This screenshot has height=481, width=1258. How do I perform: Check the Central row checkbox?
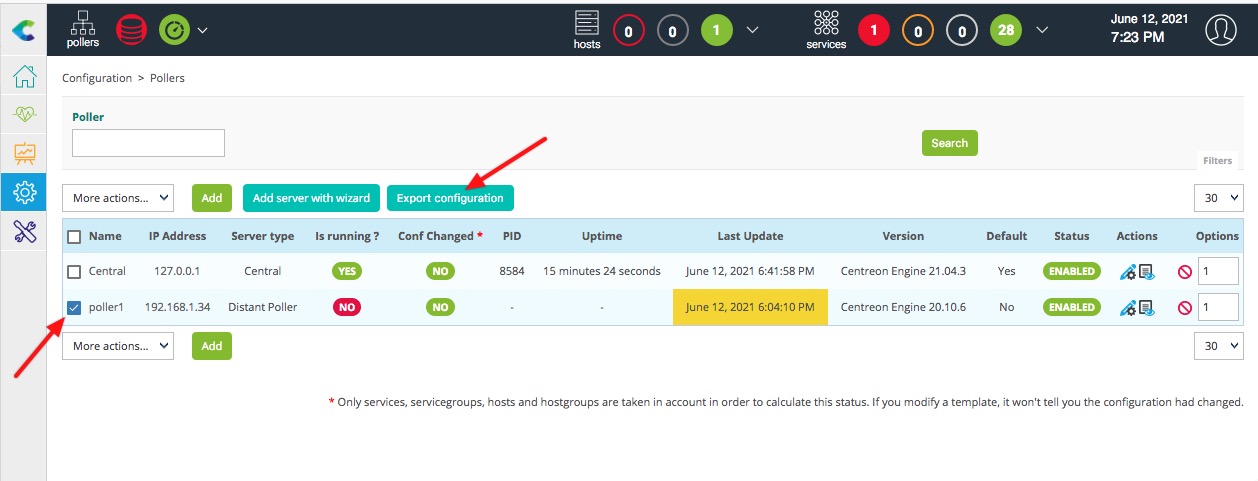(74, 271)
